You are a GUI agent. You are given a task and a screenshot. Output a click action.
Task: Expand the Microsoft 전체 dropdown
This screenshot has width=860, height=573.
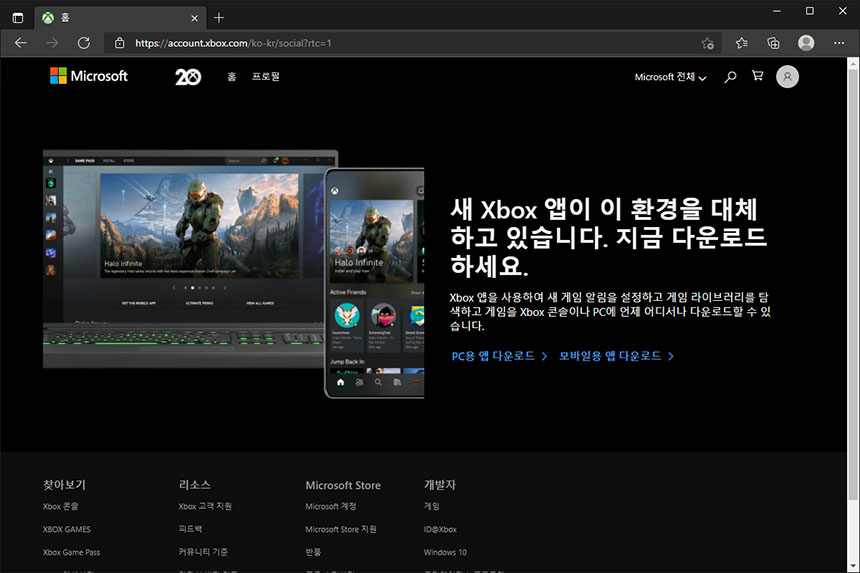tap(670, 77)
